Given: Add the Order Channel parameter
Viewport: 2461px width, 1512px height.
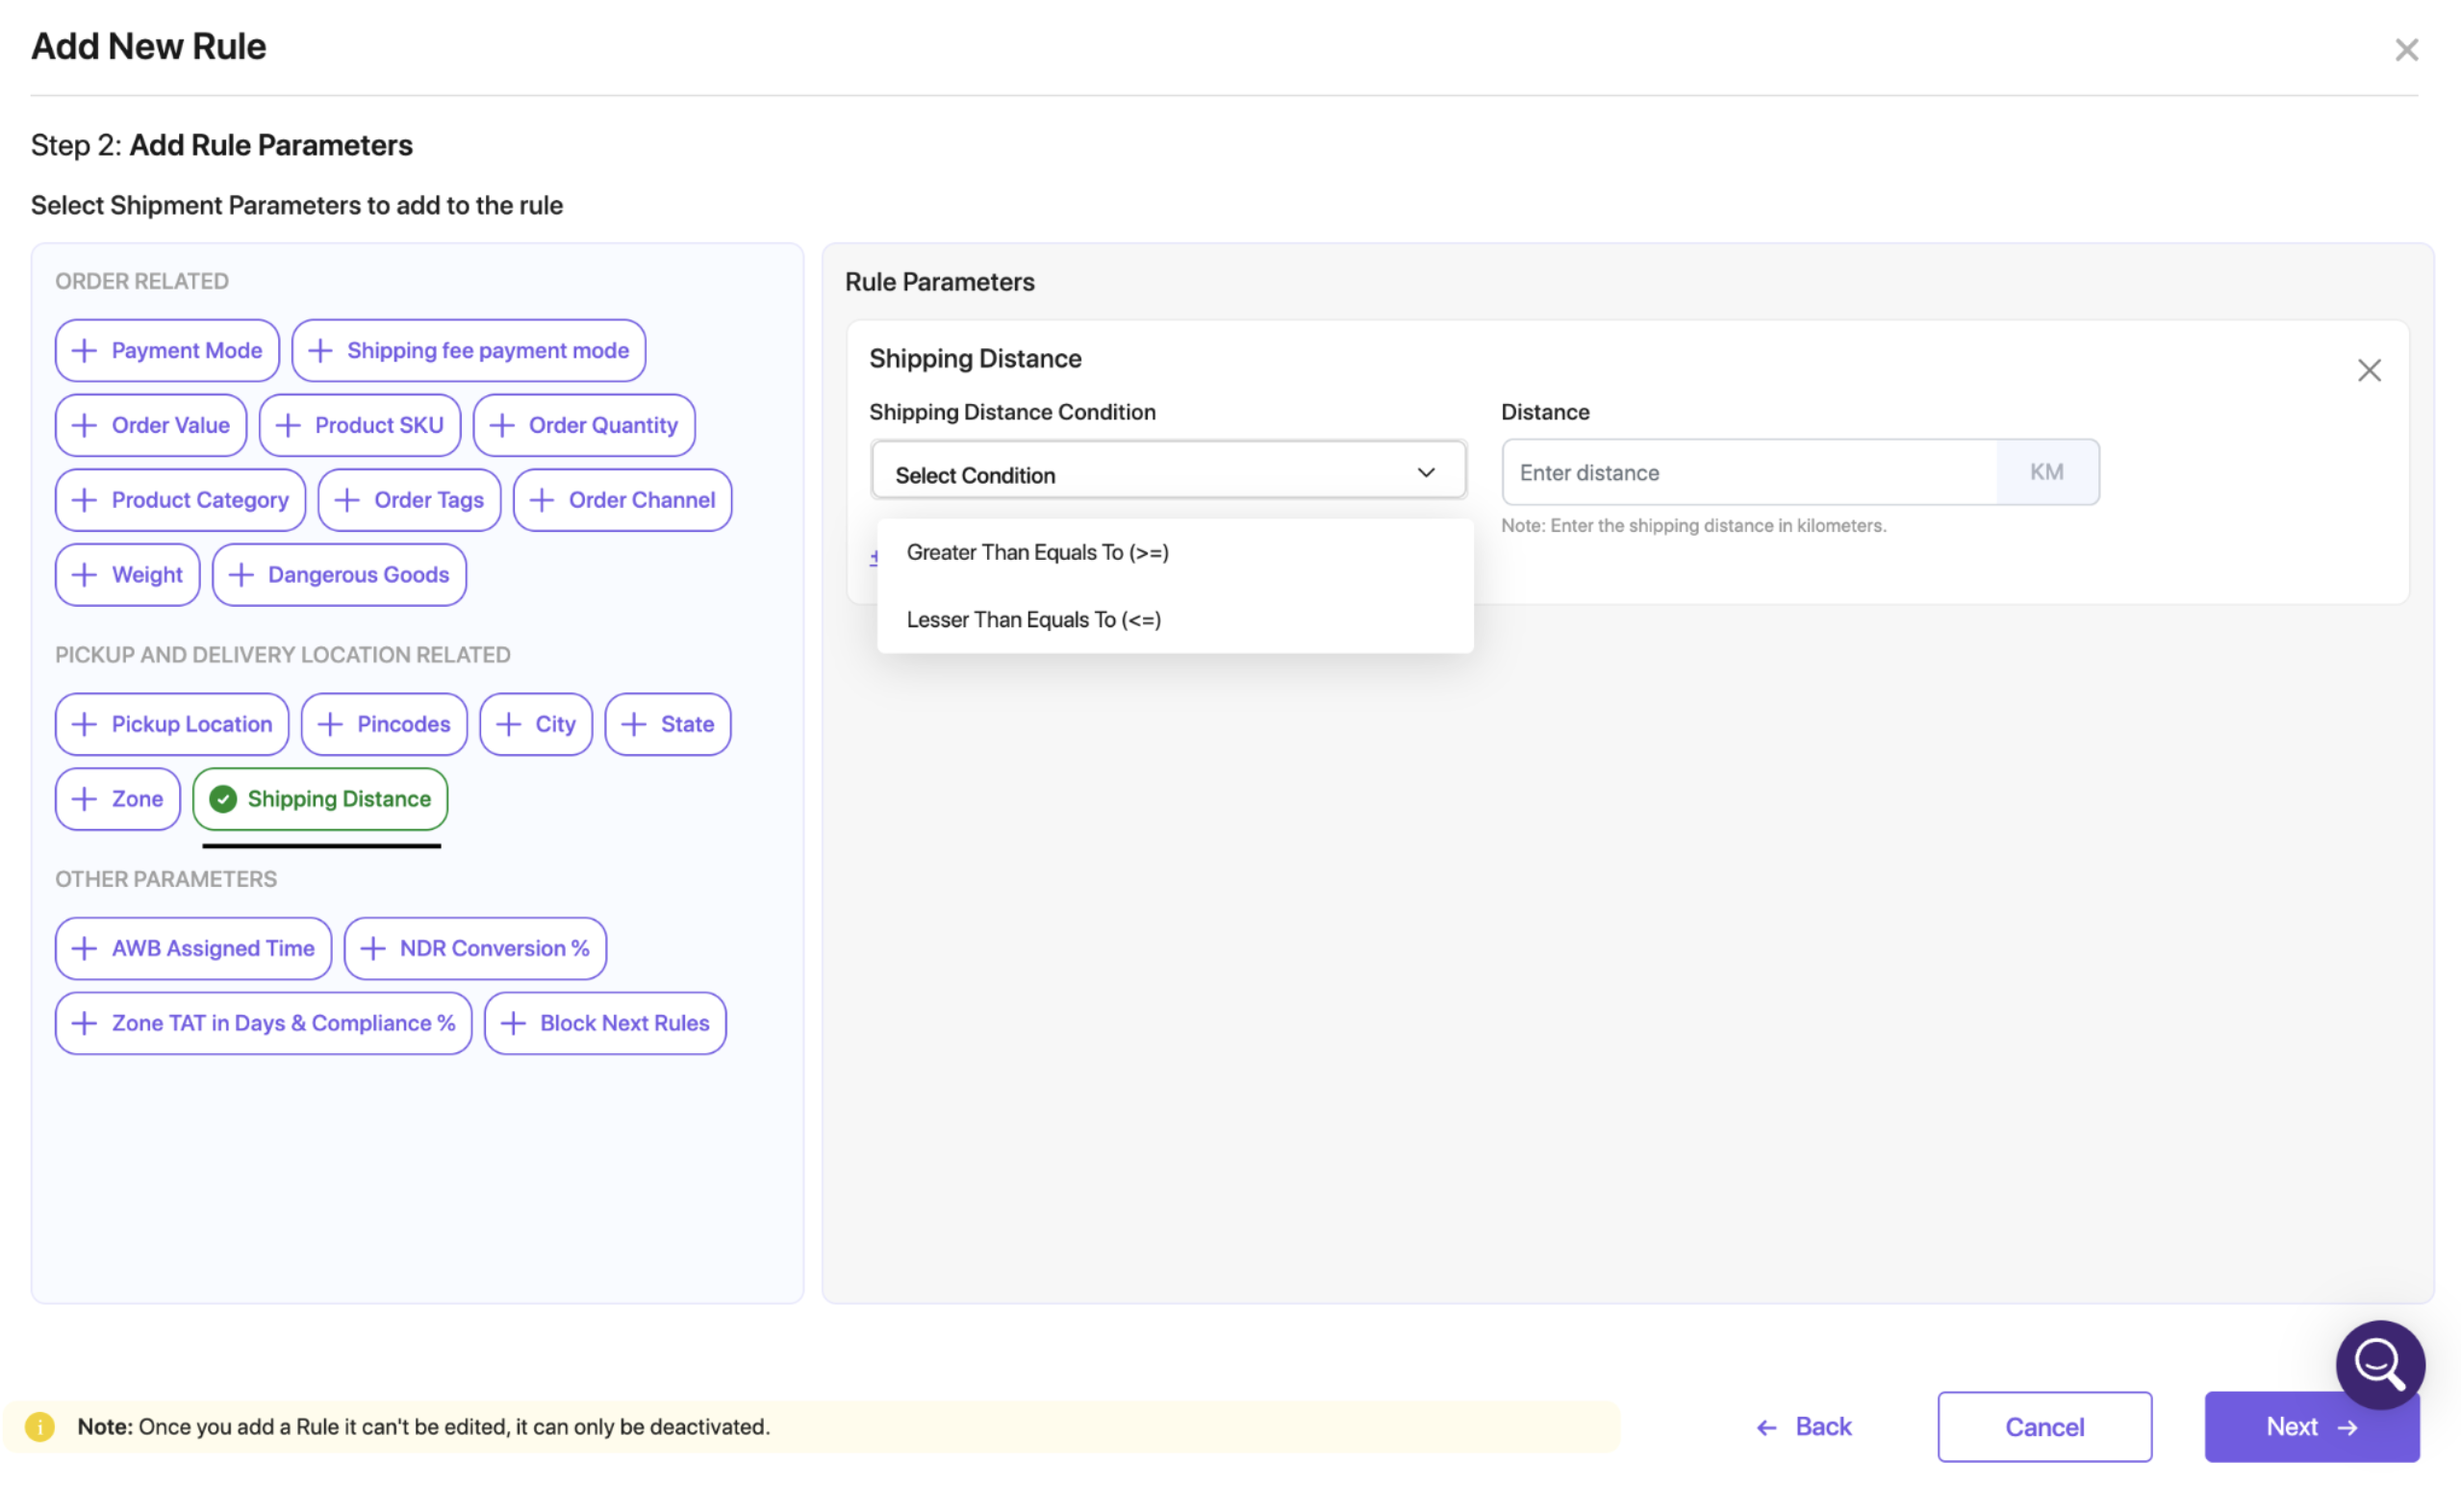Looking at the screenshot, I should [x=622, y=500].
